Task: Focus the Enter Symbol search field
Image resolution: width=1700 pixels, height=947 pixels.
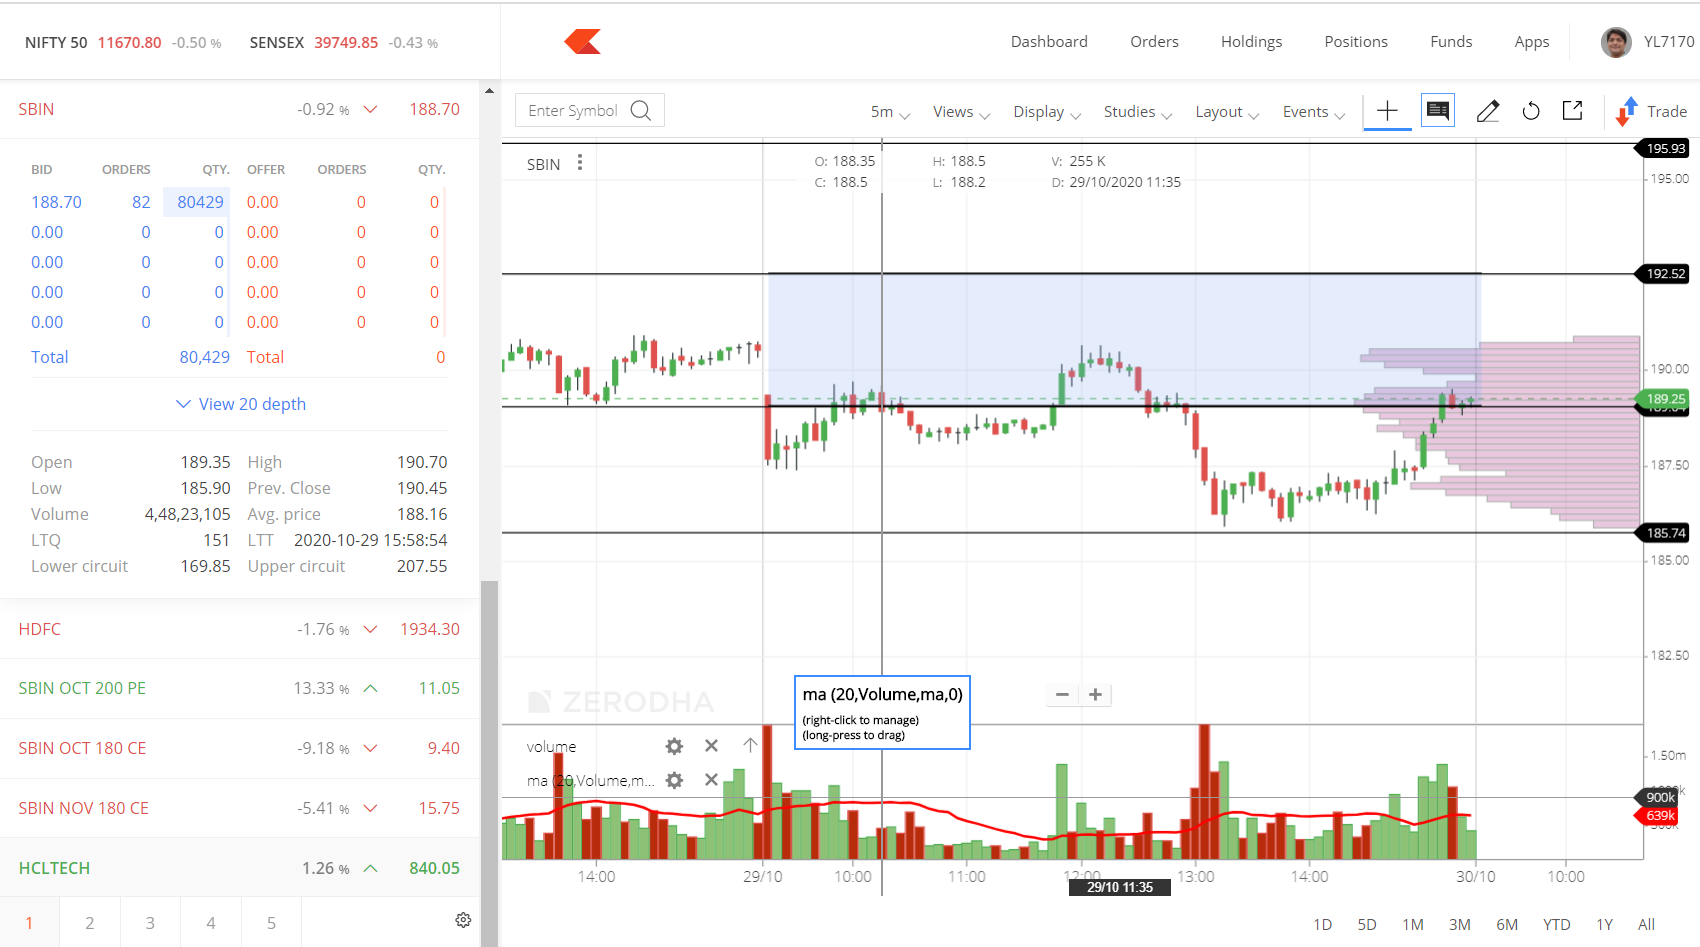Action: coord(589,110)
